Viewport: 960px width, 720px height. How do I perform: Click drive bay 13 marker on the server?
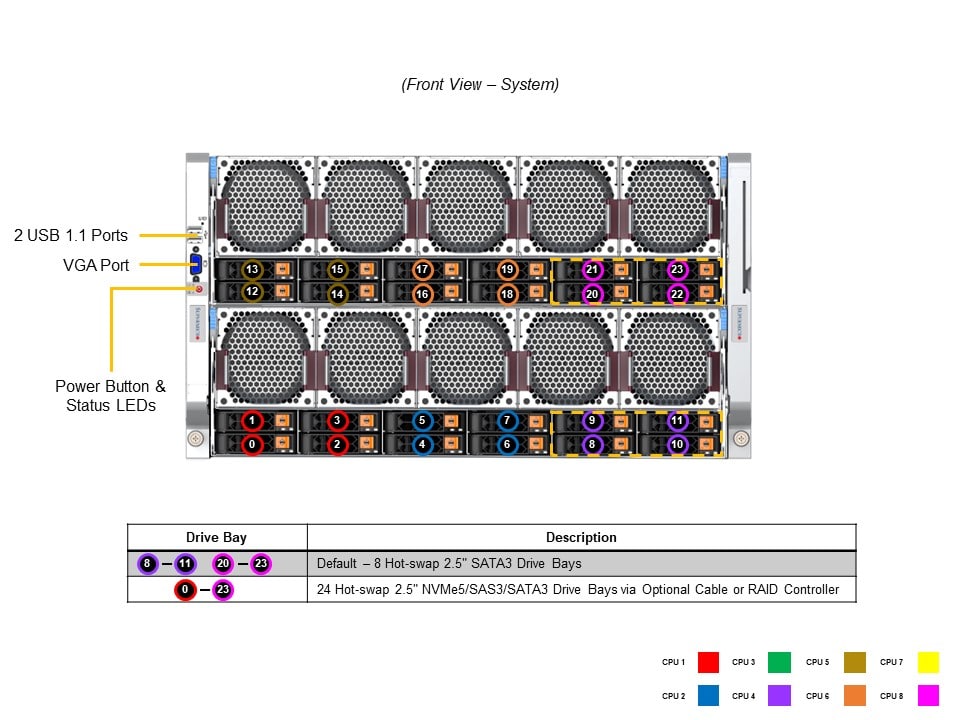253,270
